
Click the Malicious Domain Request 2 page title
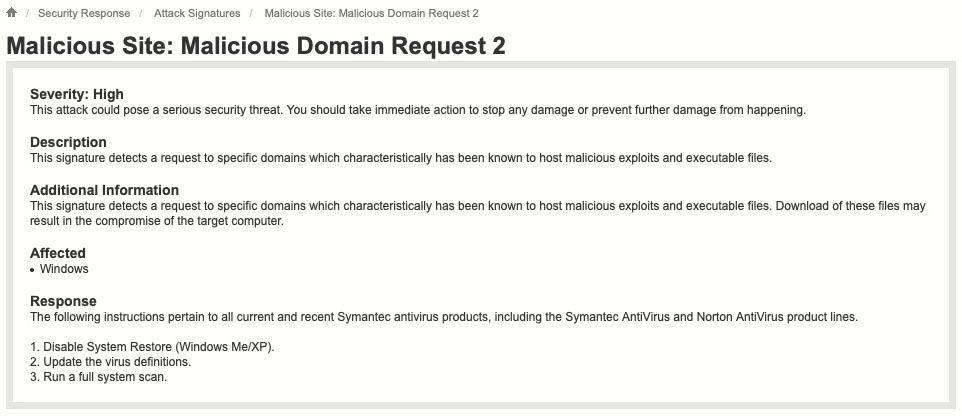coord(256,46)
